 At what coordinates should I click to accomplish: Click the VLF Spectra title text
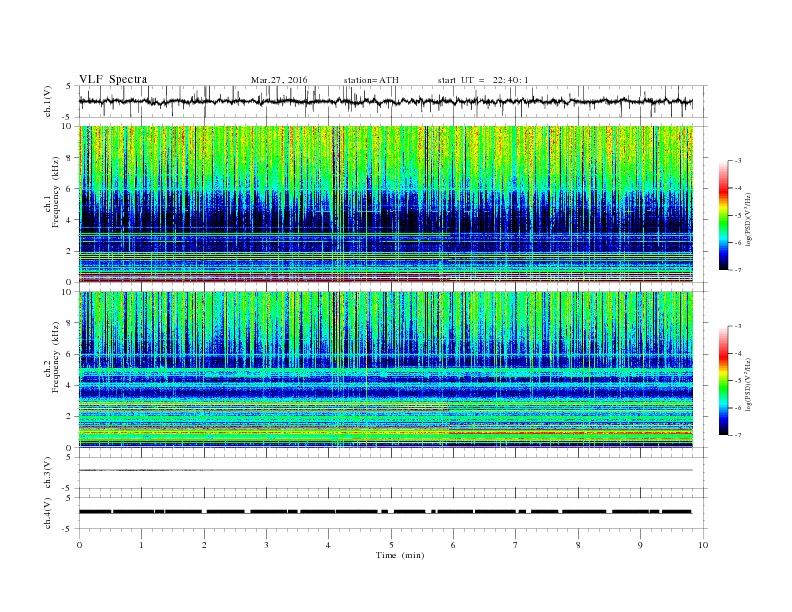[113, 79]
